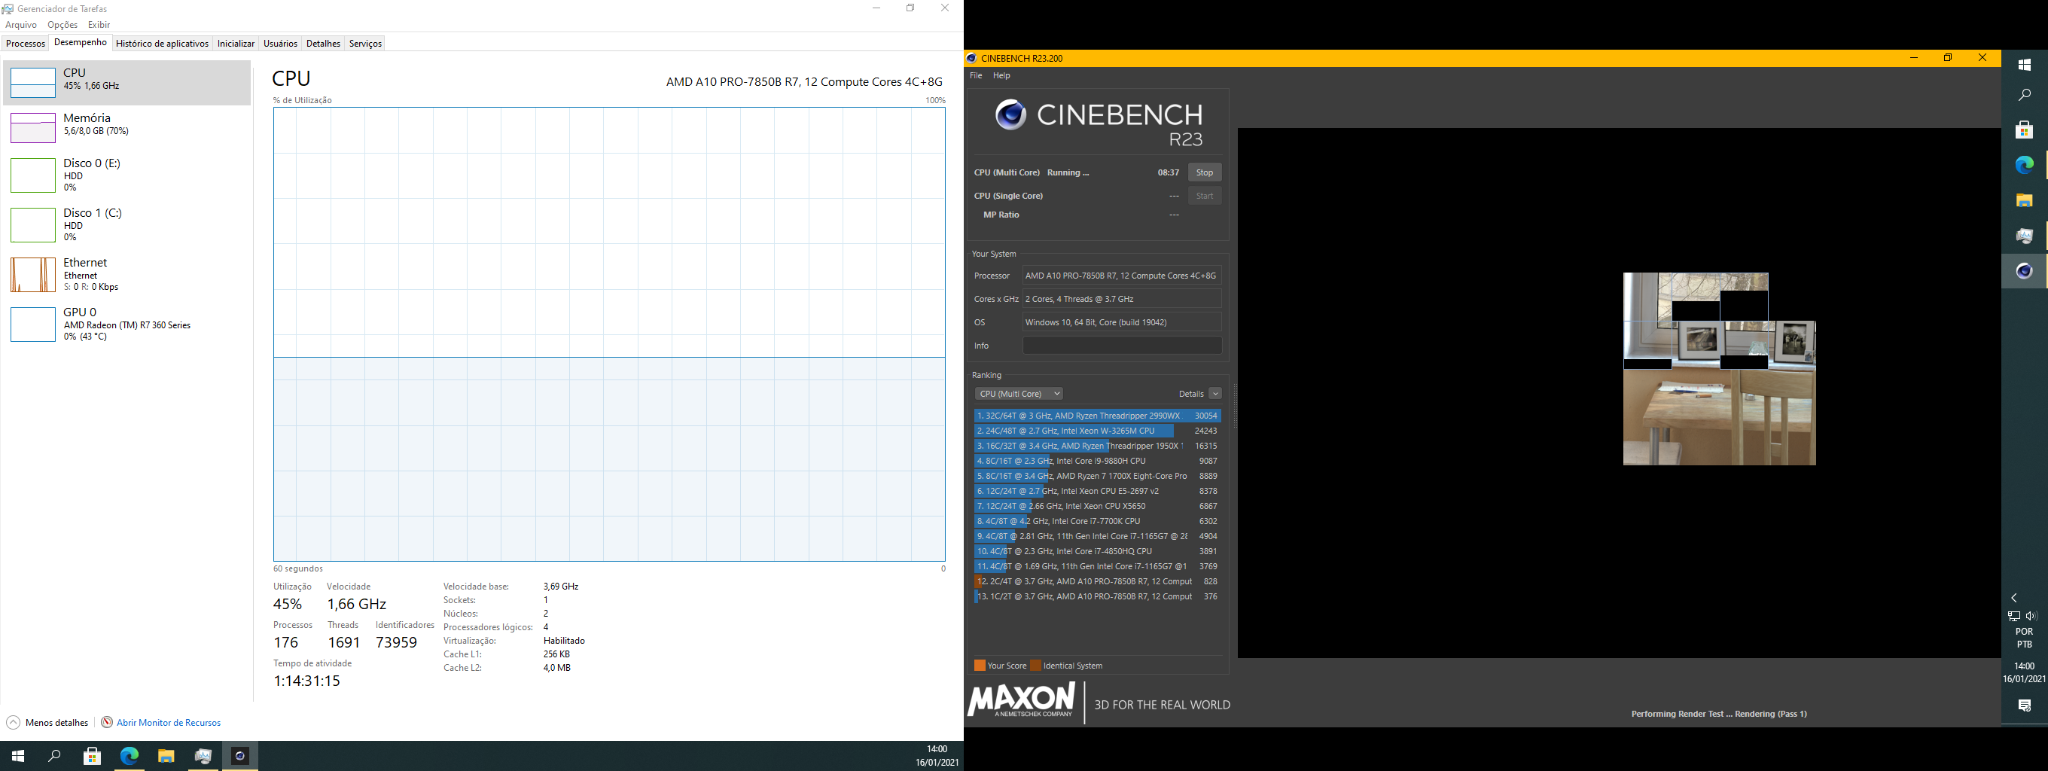Image resolution: width=2048 pixels, height=771 pixels.
Task: Open Search on the vertical right taskbar
Action: (x=2024, y=95)
